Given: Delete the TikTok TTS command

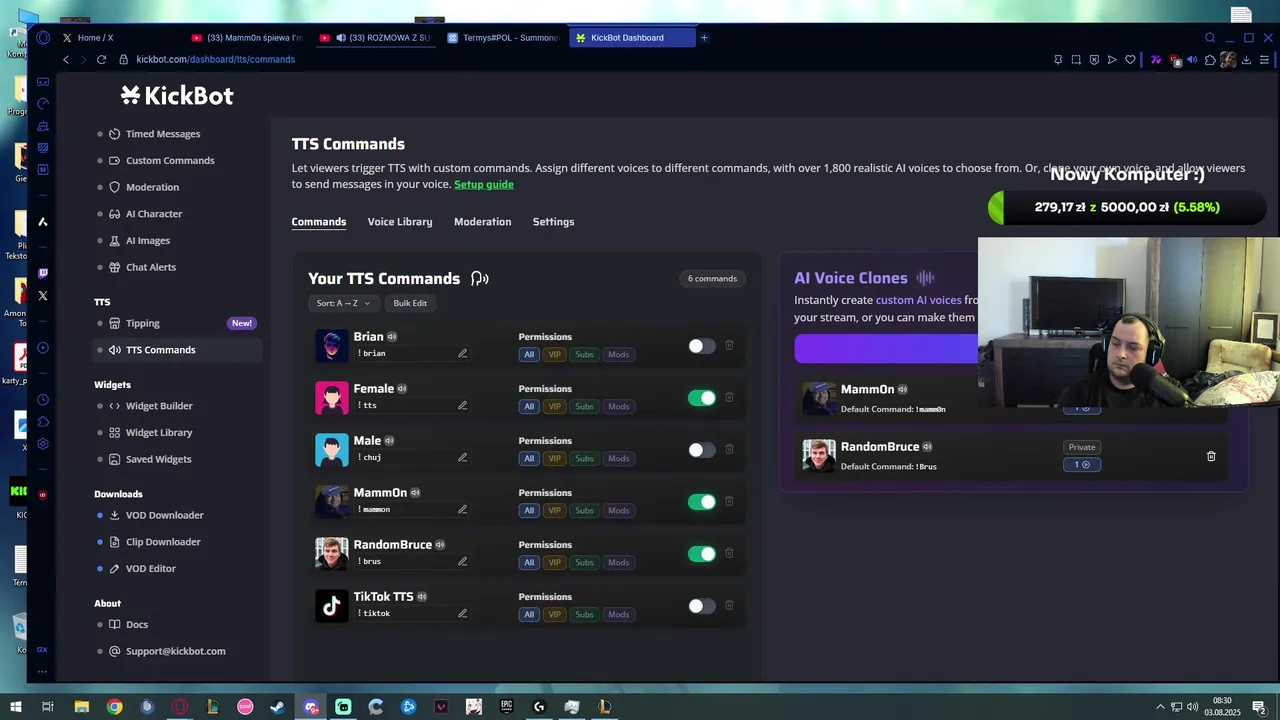Looking at the screenshot, I should pyautogui.click(x=729, y=605).
